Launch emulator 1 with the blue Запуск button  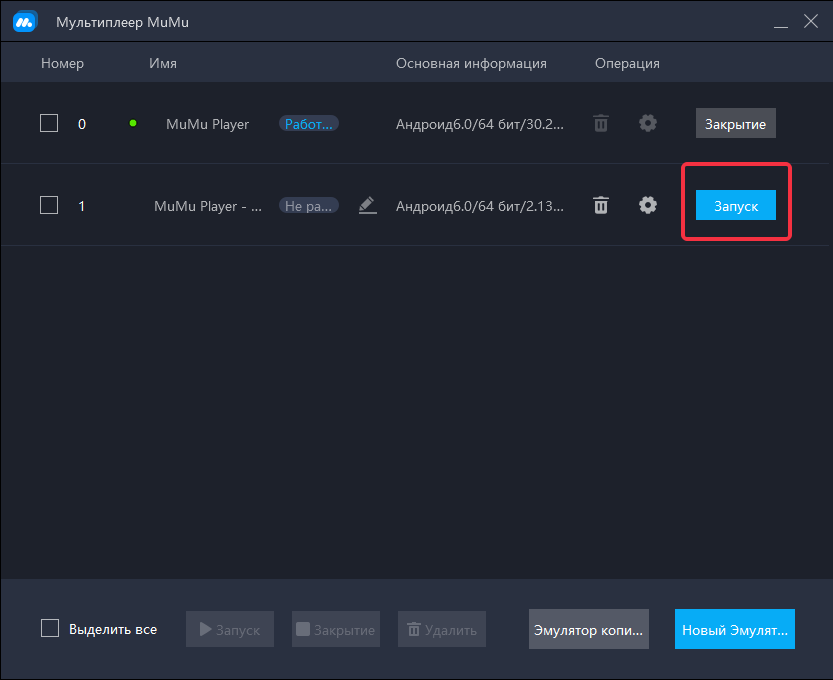[x=736, y=205]
